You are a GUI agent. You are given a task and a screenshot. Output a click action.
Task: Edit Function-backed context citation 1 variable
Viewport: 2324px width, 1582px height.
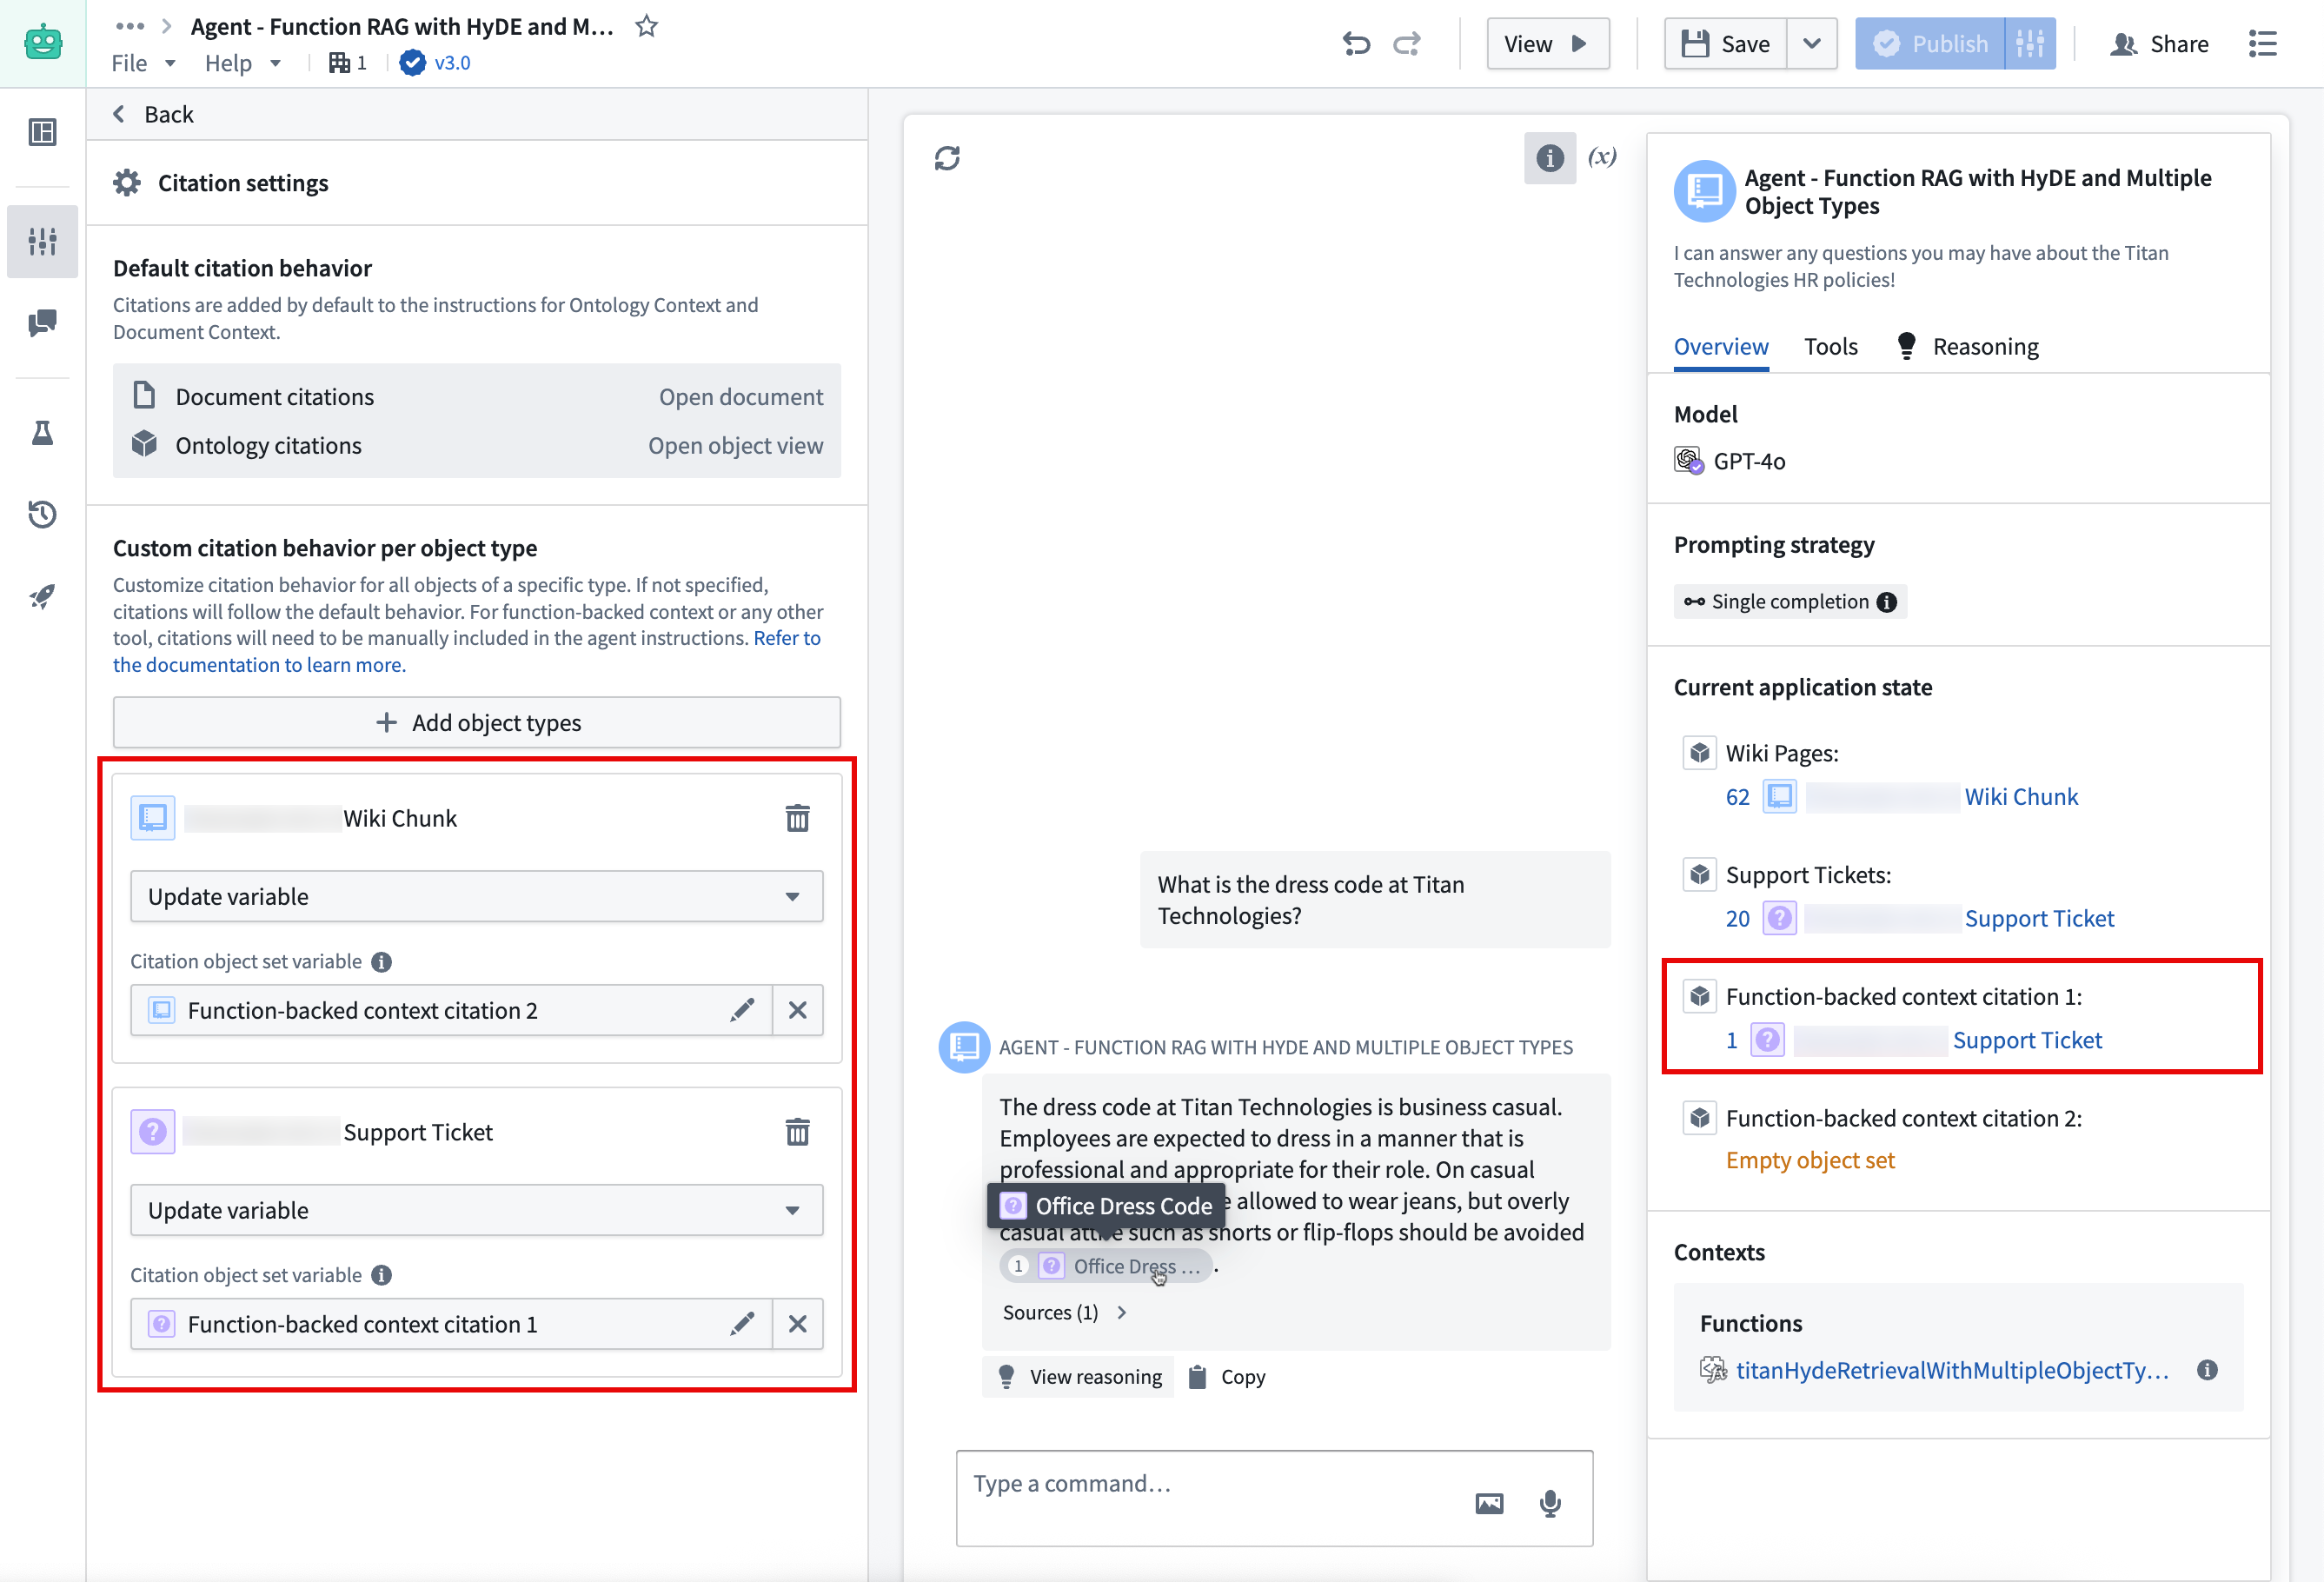point(741,1324)
